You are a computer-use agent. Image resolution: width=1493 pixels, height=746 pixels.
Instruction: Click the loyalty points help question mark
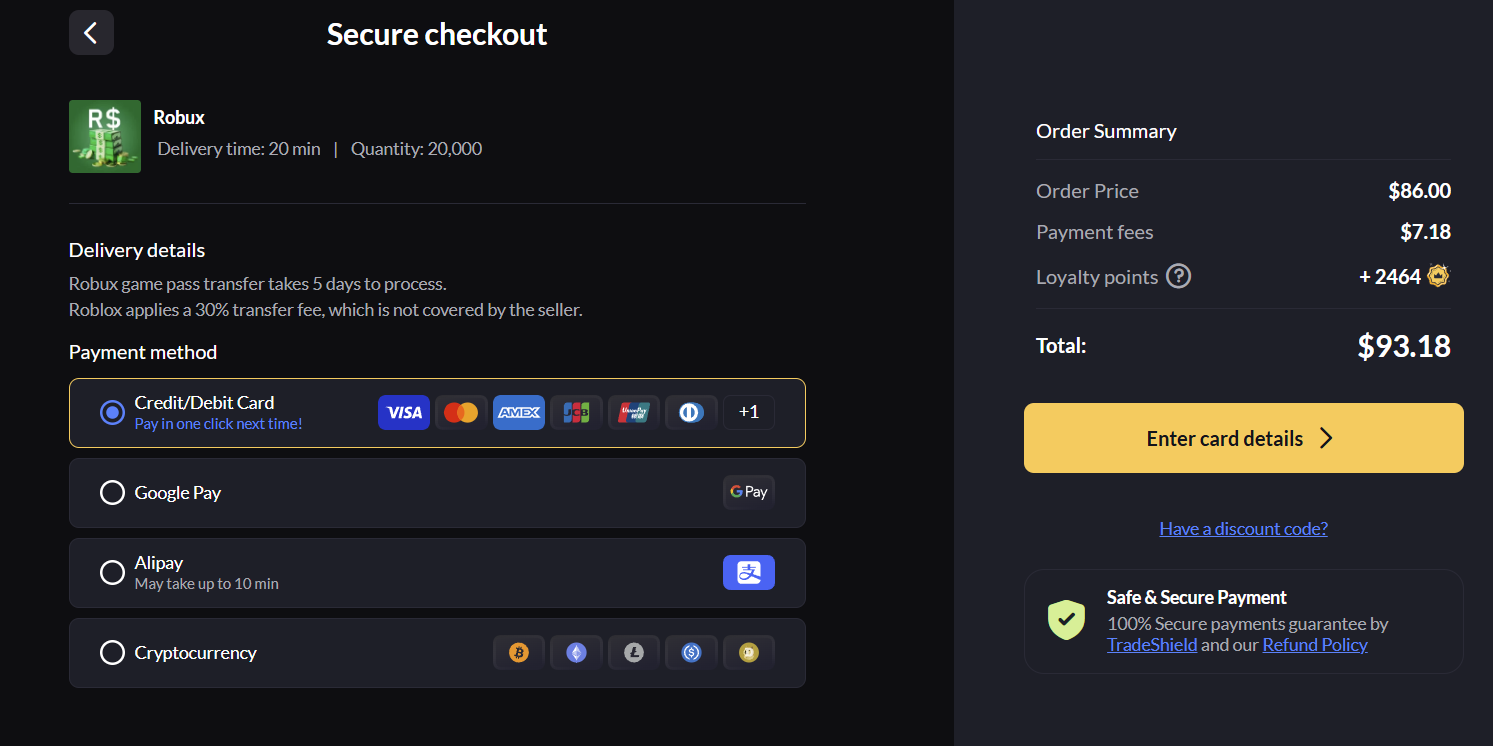click(1179, 276)
